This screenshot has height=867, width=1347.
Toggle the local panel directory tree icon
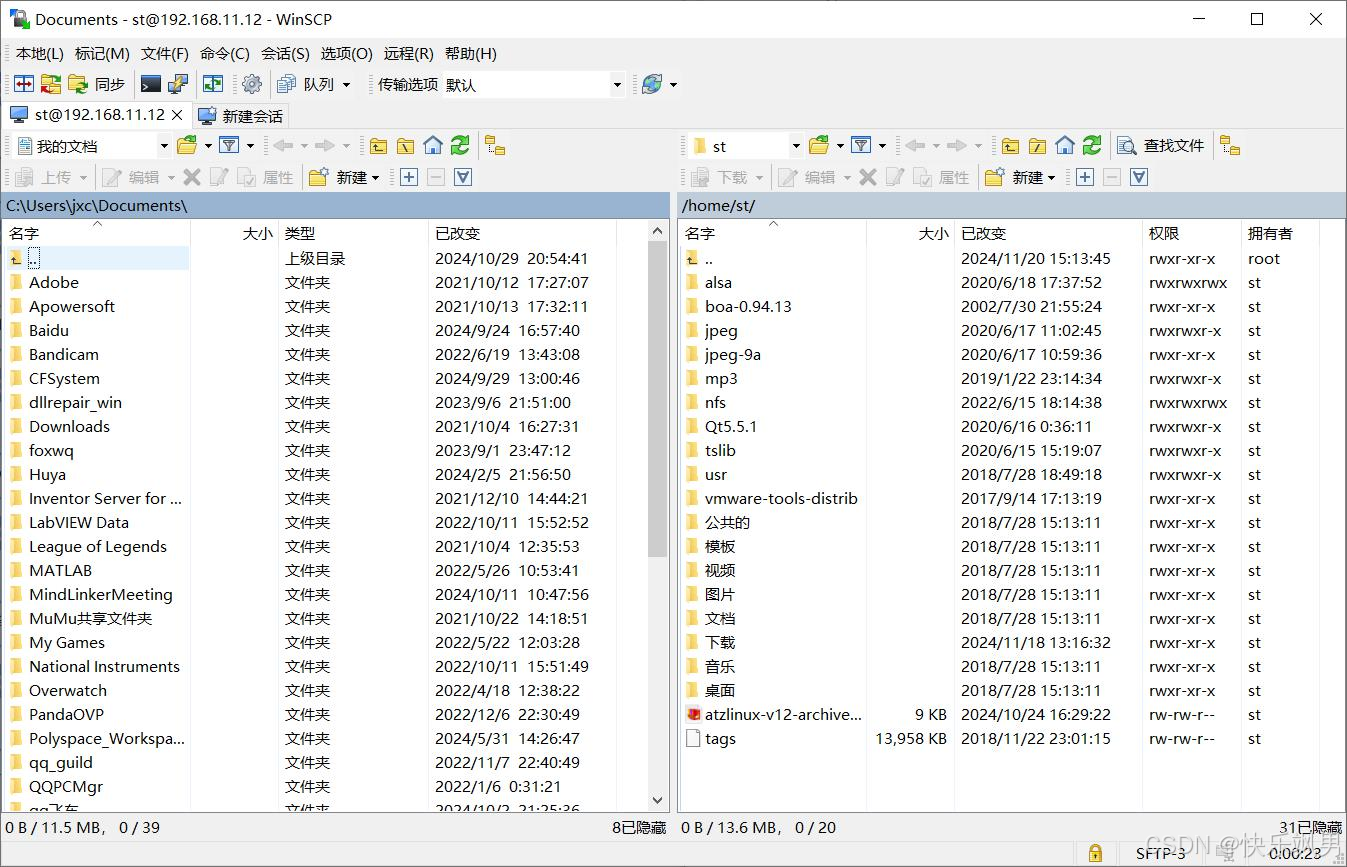[x=495, y=146]
